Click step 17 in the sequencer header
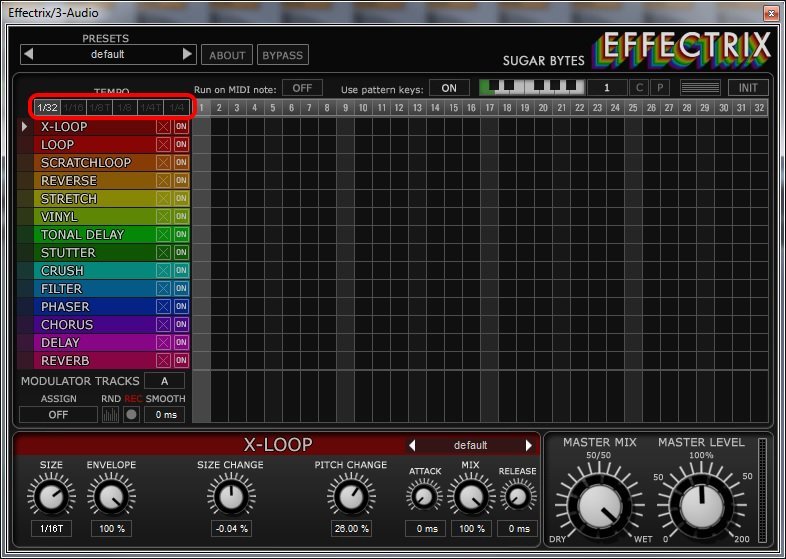786x559 pixels. tap(489, 108)
